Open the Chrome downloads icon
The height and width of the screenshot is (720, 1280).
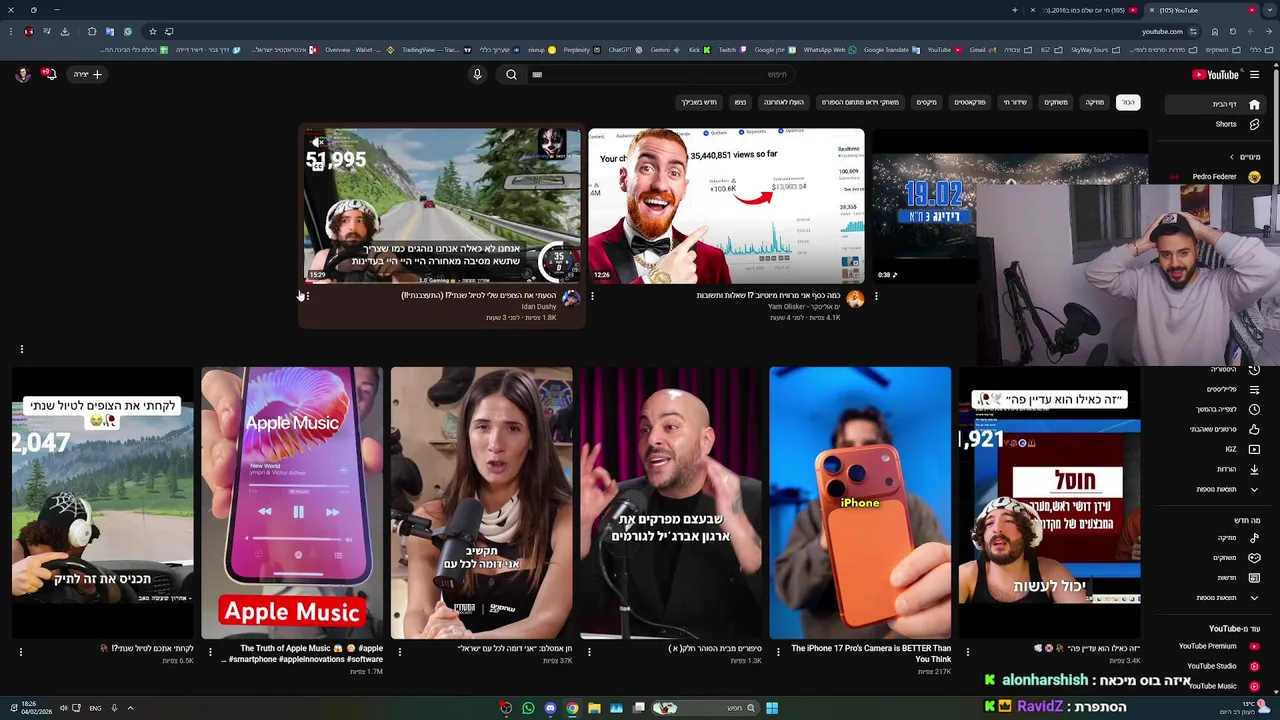click(x=65, y=32)
